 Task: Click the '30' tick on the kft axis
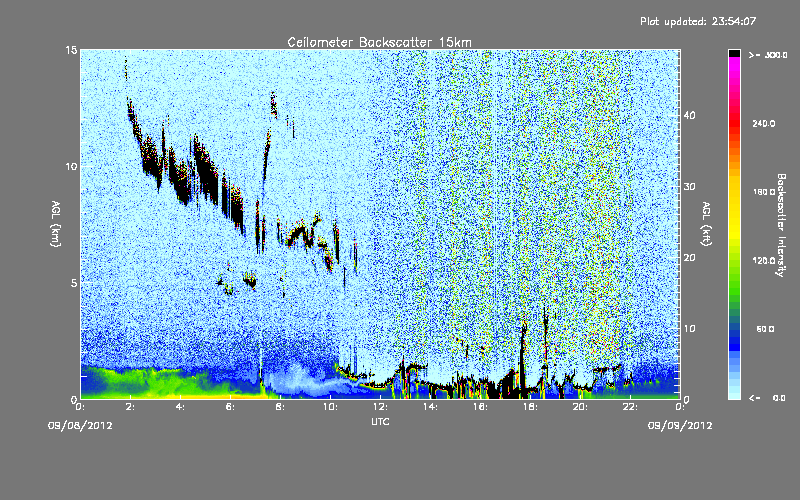pyautogui.click(x=689, y=186)
